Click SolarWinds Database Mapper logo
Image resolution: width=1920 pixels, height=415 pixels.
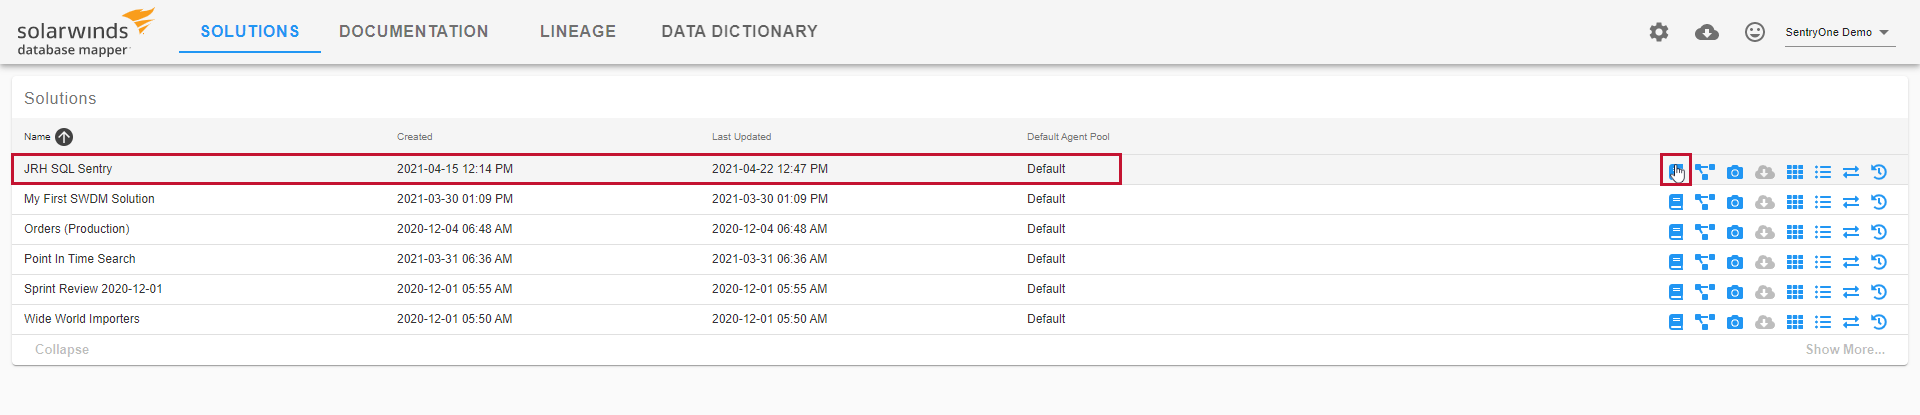click(86, 33)
